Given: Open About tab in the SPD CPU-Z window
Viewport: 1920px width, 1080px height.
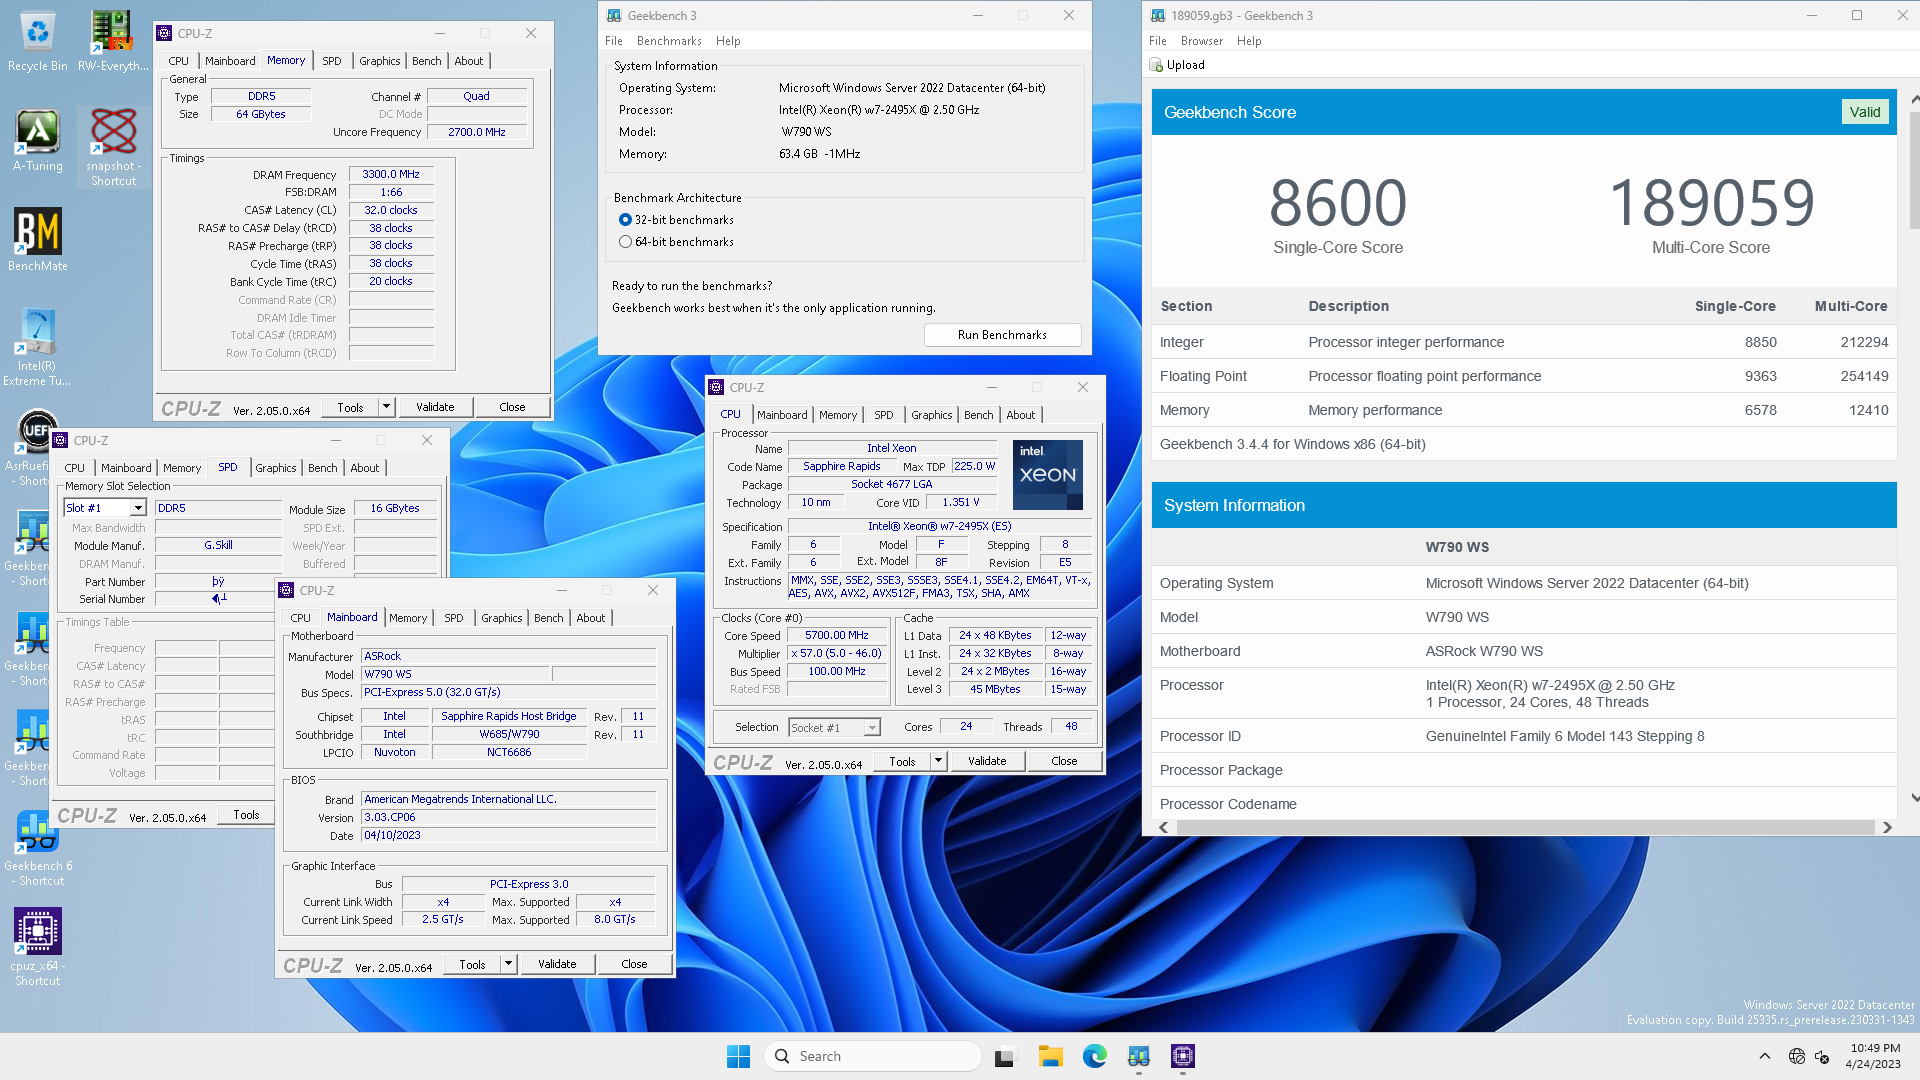Looking at the screenshot, I should coord(364,468).
